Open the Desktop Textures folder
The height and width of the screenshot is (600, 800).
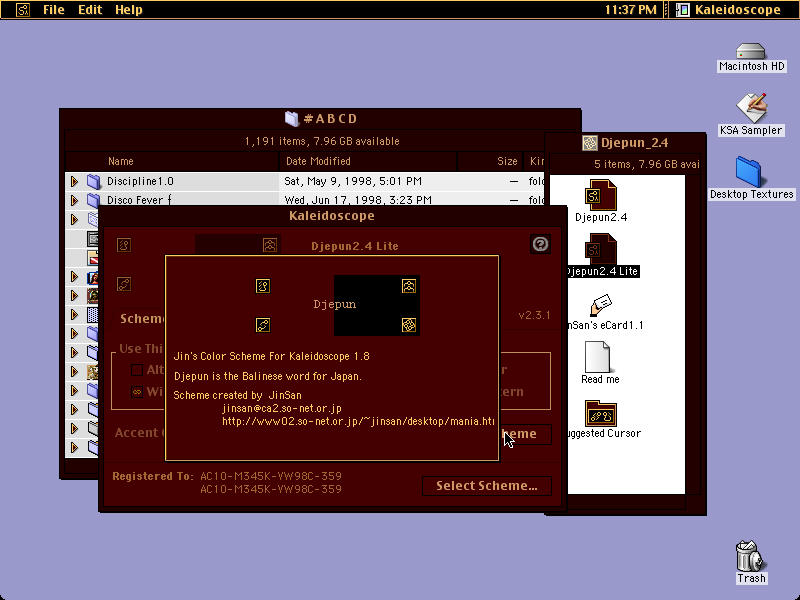[x=748, y=172]
